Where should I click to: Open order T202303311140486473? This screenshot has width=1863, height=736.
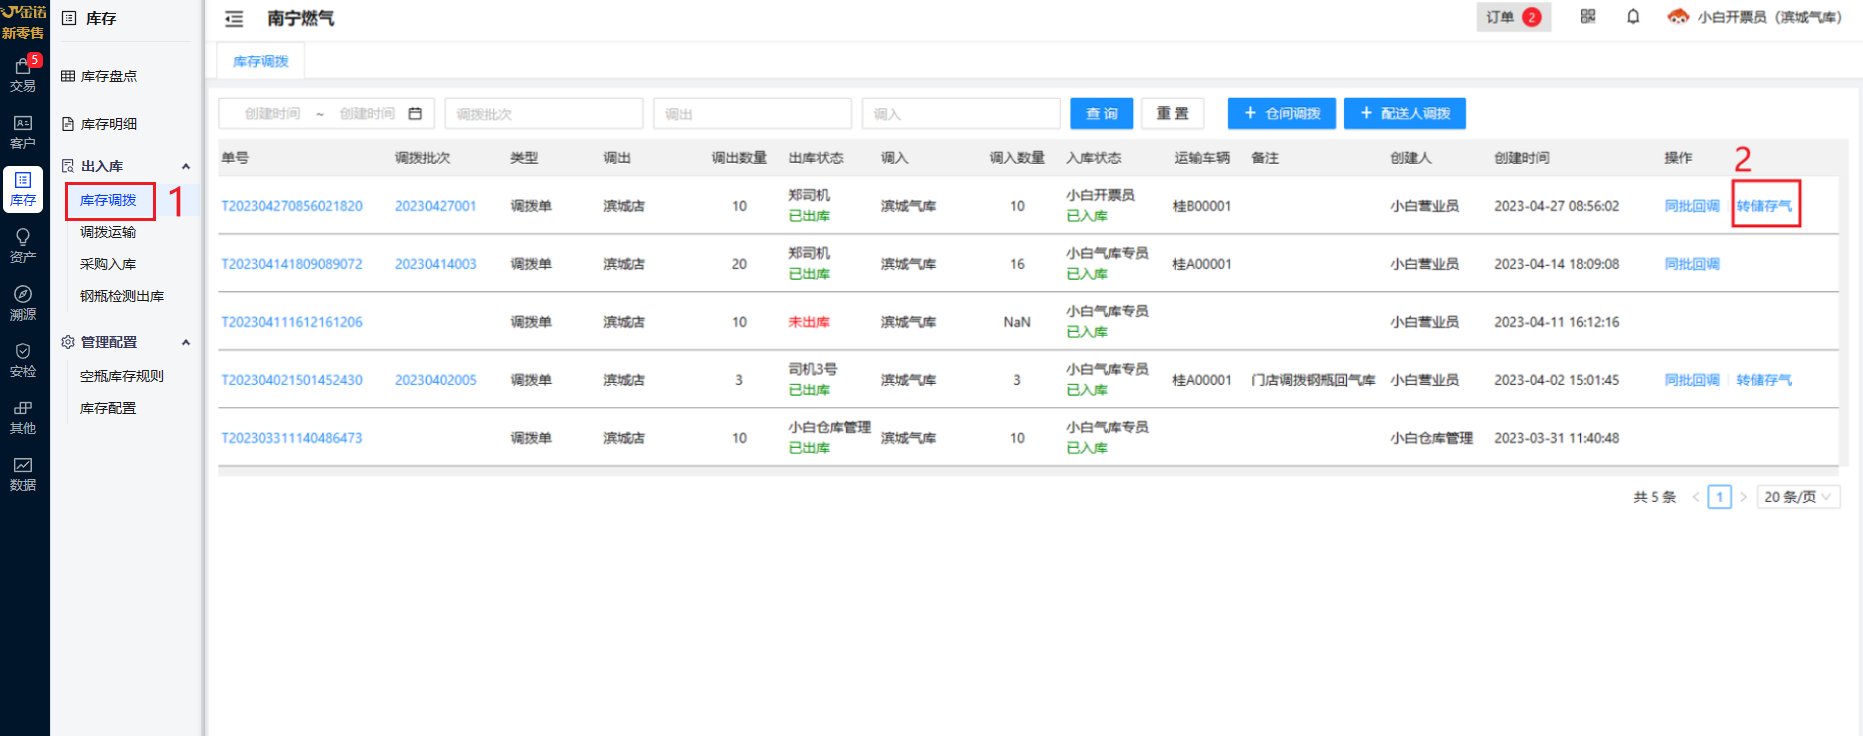(x=292, y=438)
